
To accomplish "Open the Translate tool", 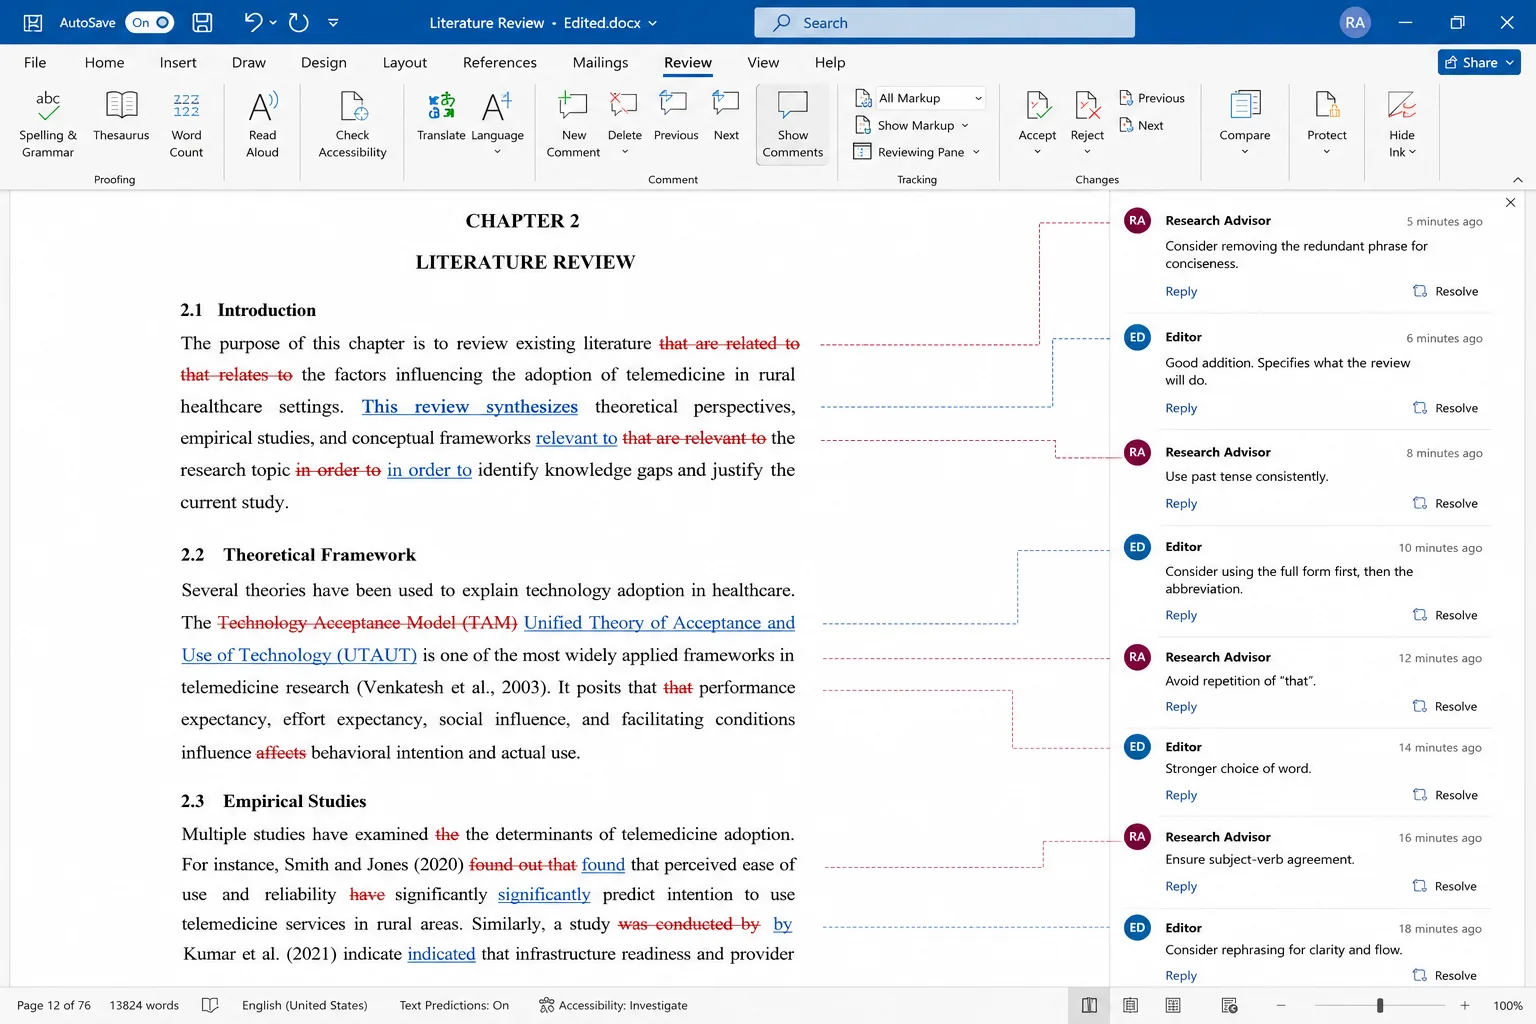I will coord(441,116).
